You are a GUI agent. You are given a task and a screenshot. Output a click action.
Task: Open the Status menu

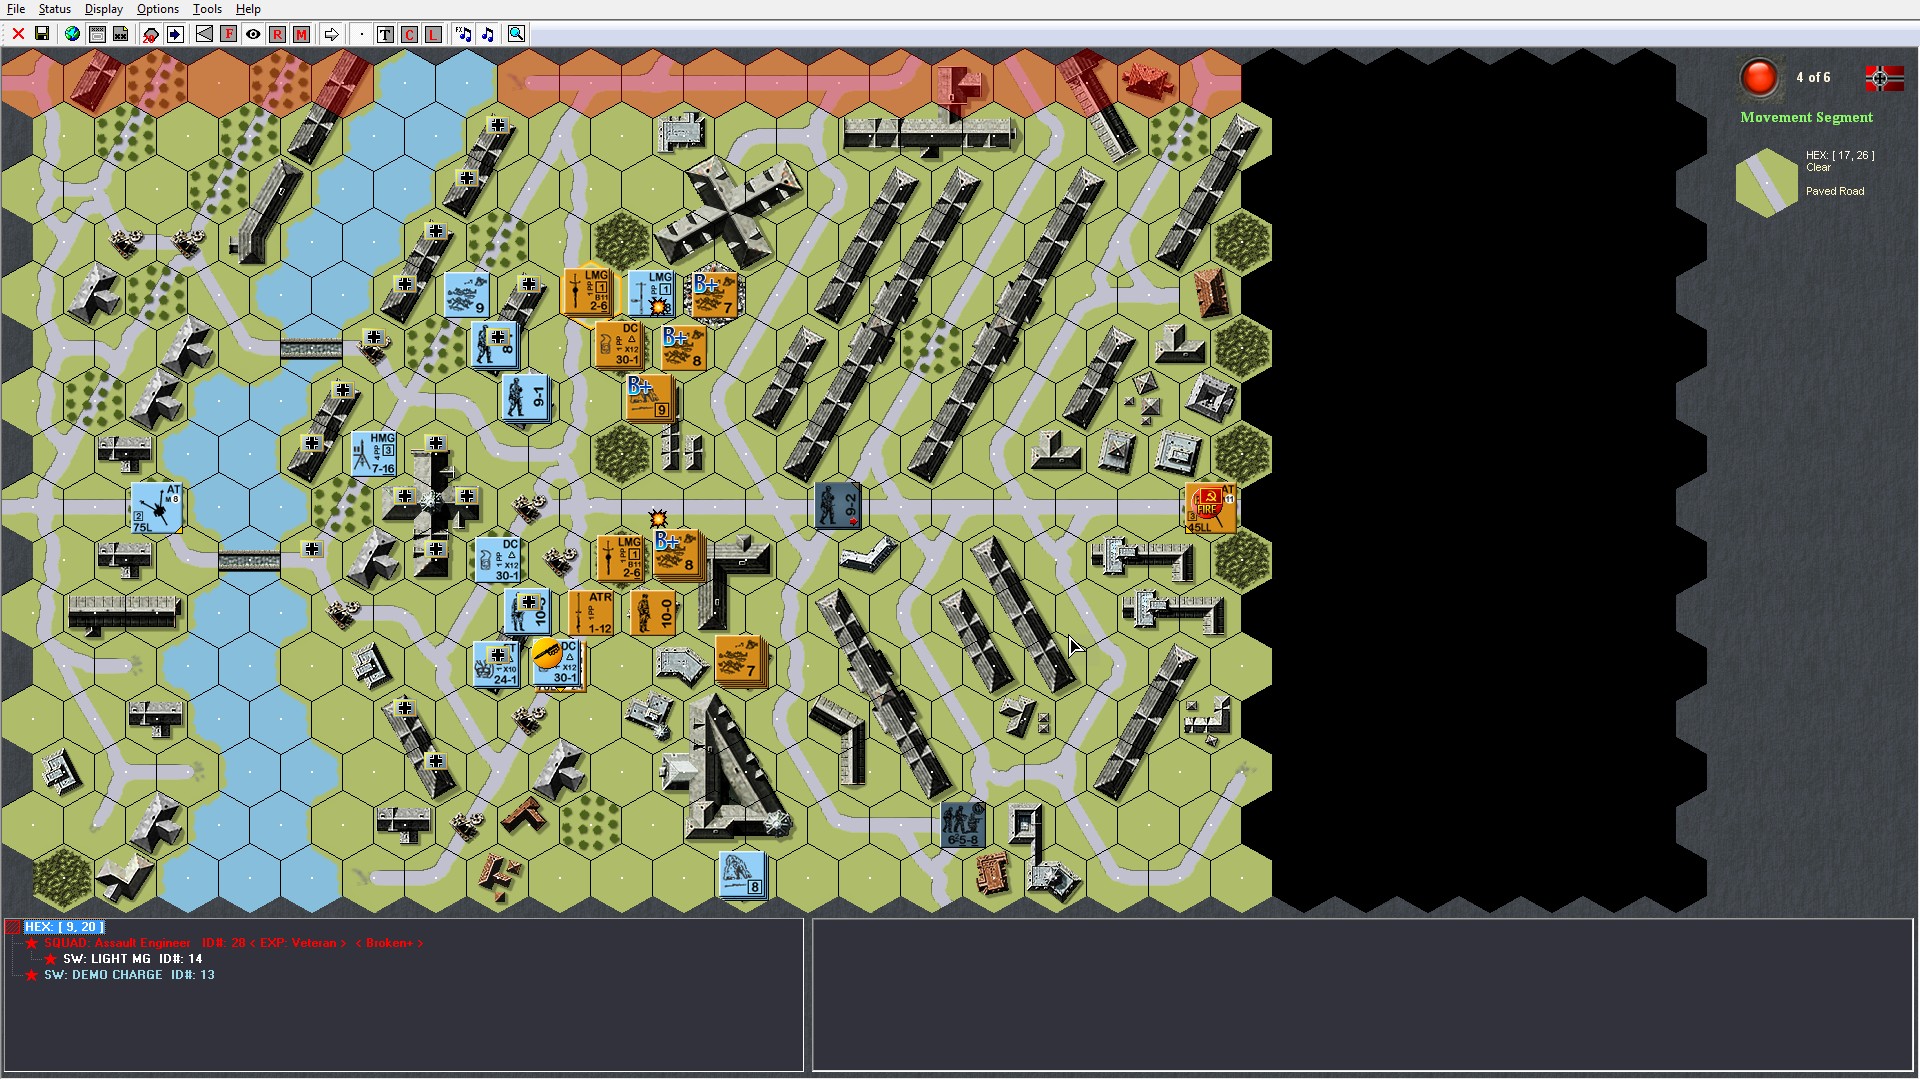[55, 9]
